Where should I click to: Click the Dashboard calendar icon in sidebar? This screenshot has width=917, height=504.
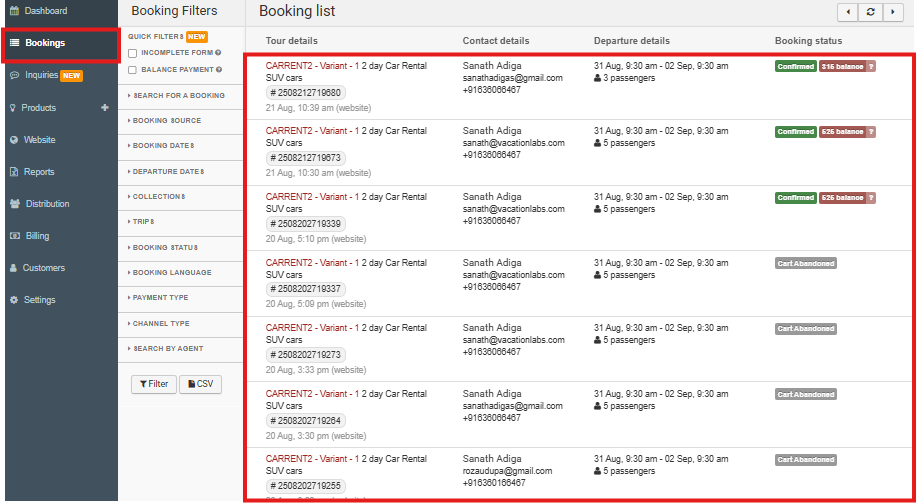click(13, 11)
